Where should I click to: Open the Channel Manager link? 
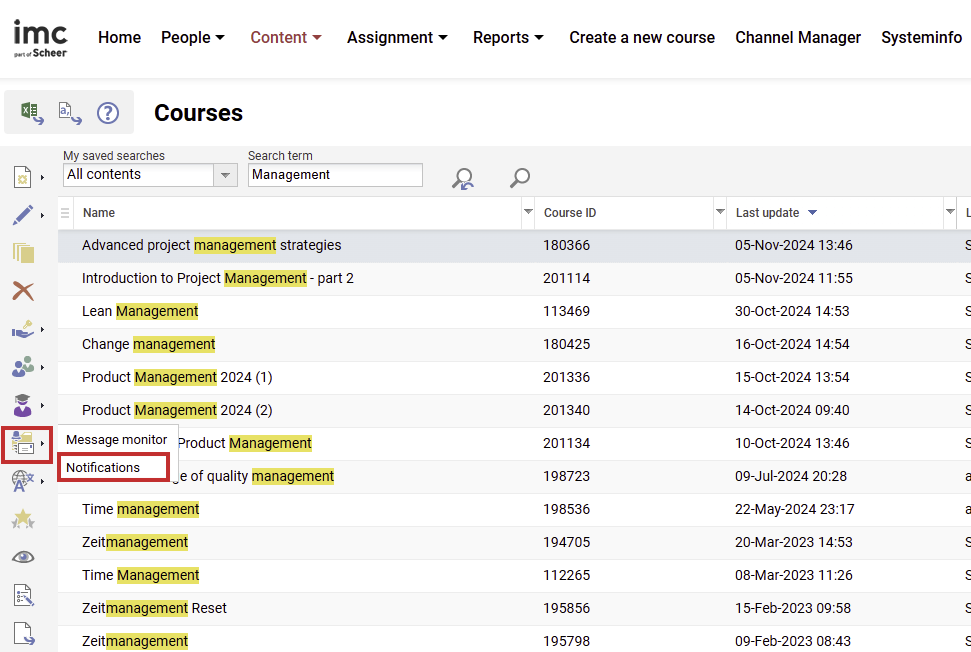(798, 37)
